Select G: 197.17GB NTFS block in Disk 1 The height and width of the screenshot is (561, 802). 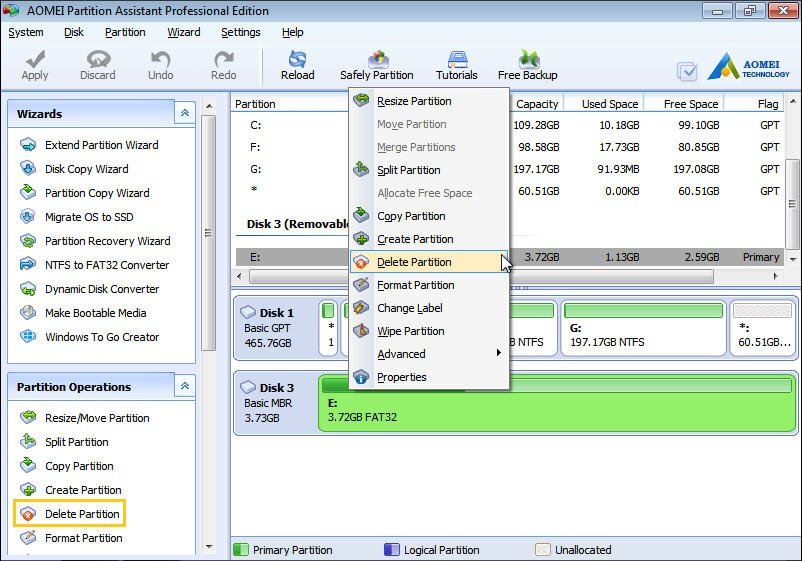coord(643,328)
